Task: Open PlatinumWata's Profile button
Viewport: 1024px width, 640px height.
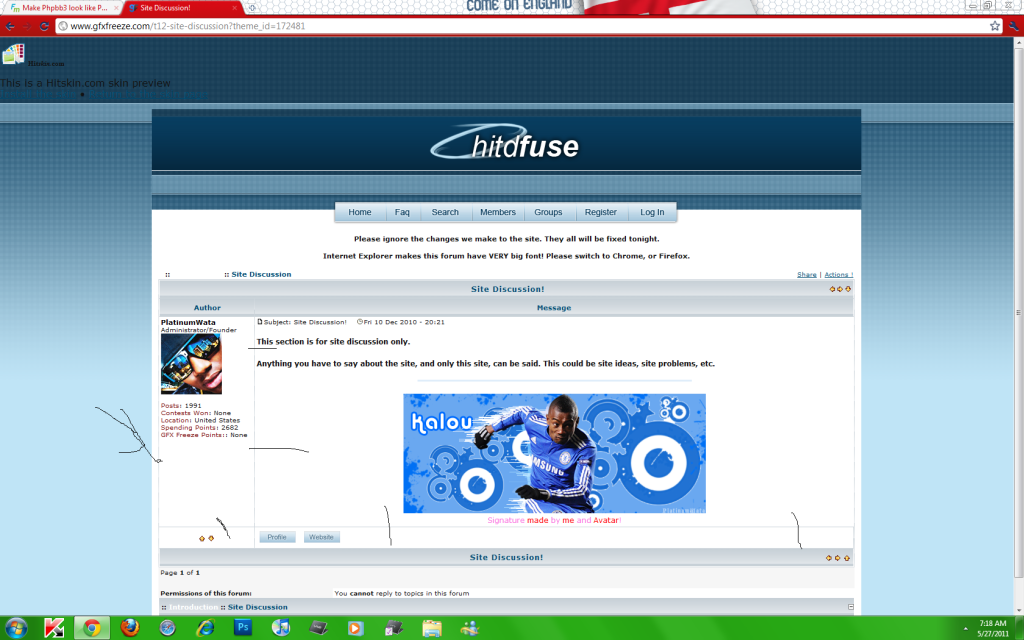Action: point(277,537)
